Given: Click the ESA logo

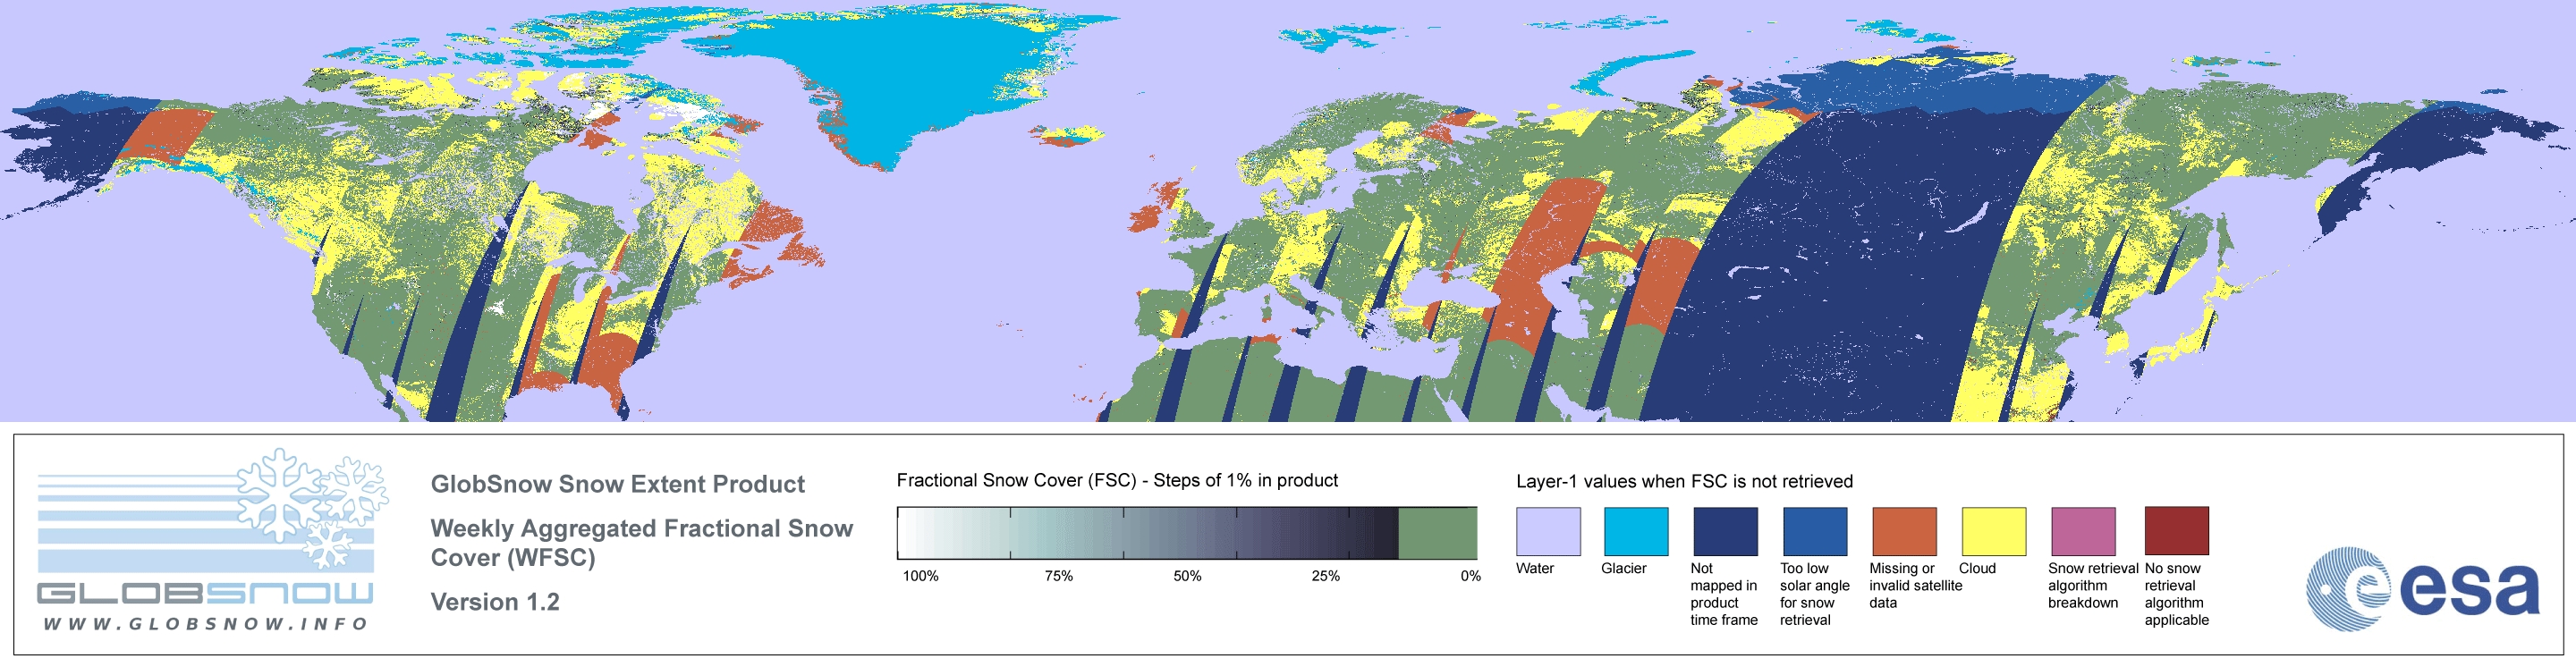Looking at the screenshot, I should tap(2423, 588).
